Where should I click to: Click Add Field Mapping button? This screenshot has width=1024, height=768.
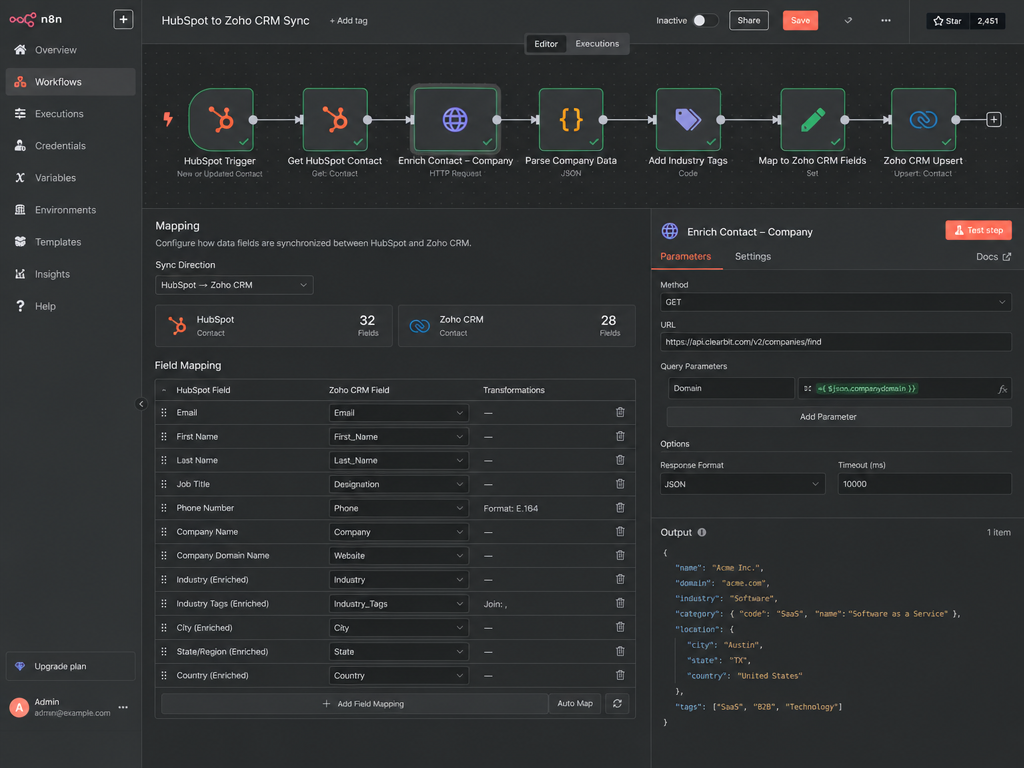pyautogui.click(x=355, y=703)
